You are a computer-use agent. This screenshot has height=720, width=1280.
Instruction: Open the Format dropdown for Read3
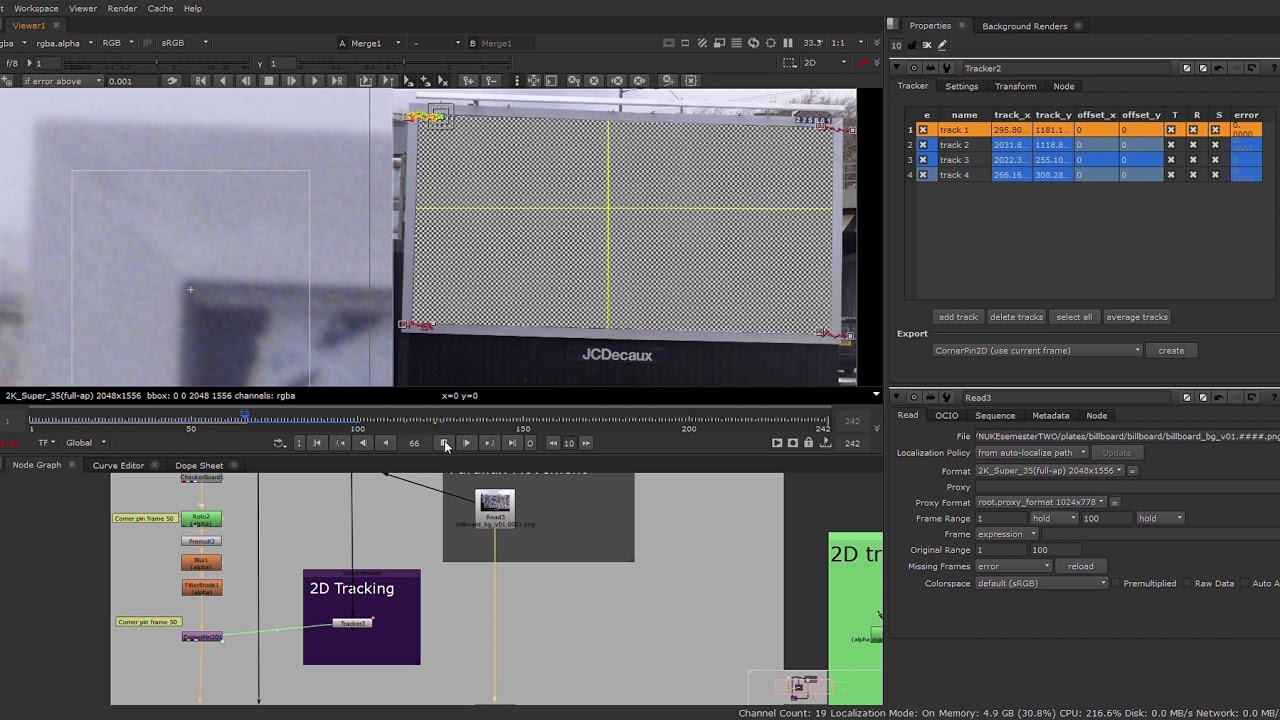click(x=1050, y=471)
